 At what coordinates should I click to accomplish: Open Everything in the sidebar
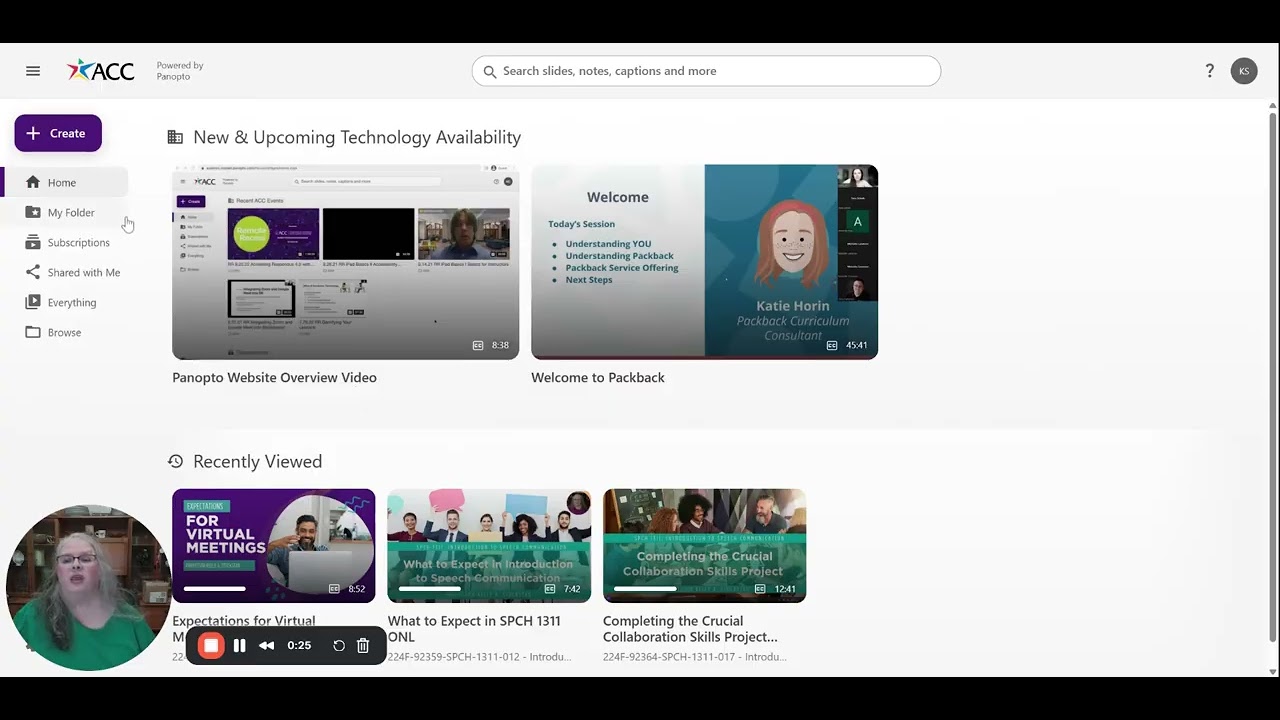(x=64, y=303)
